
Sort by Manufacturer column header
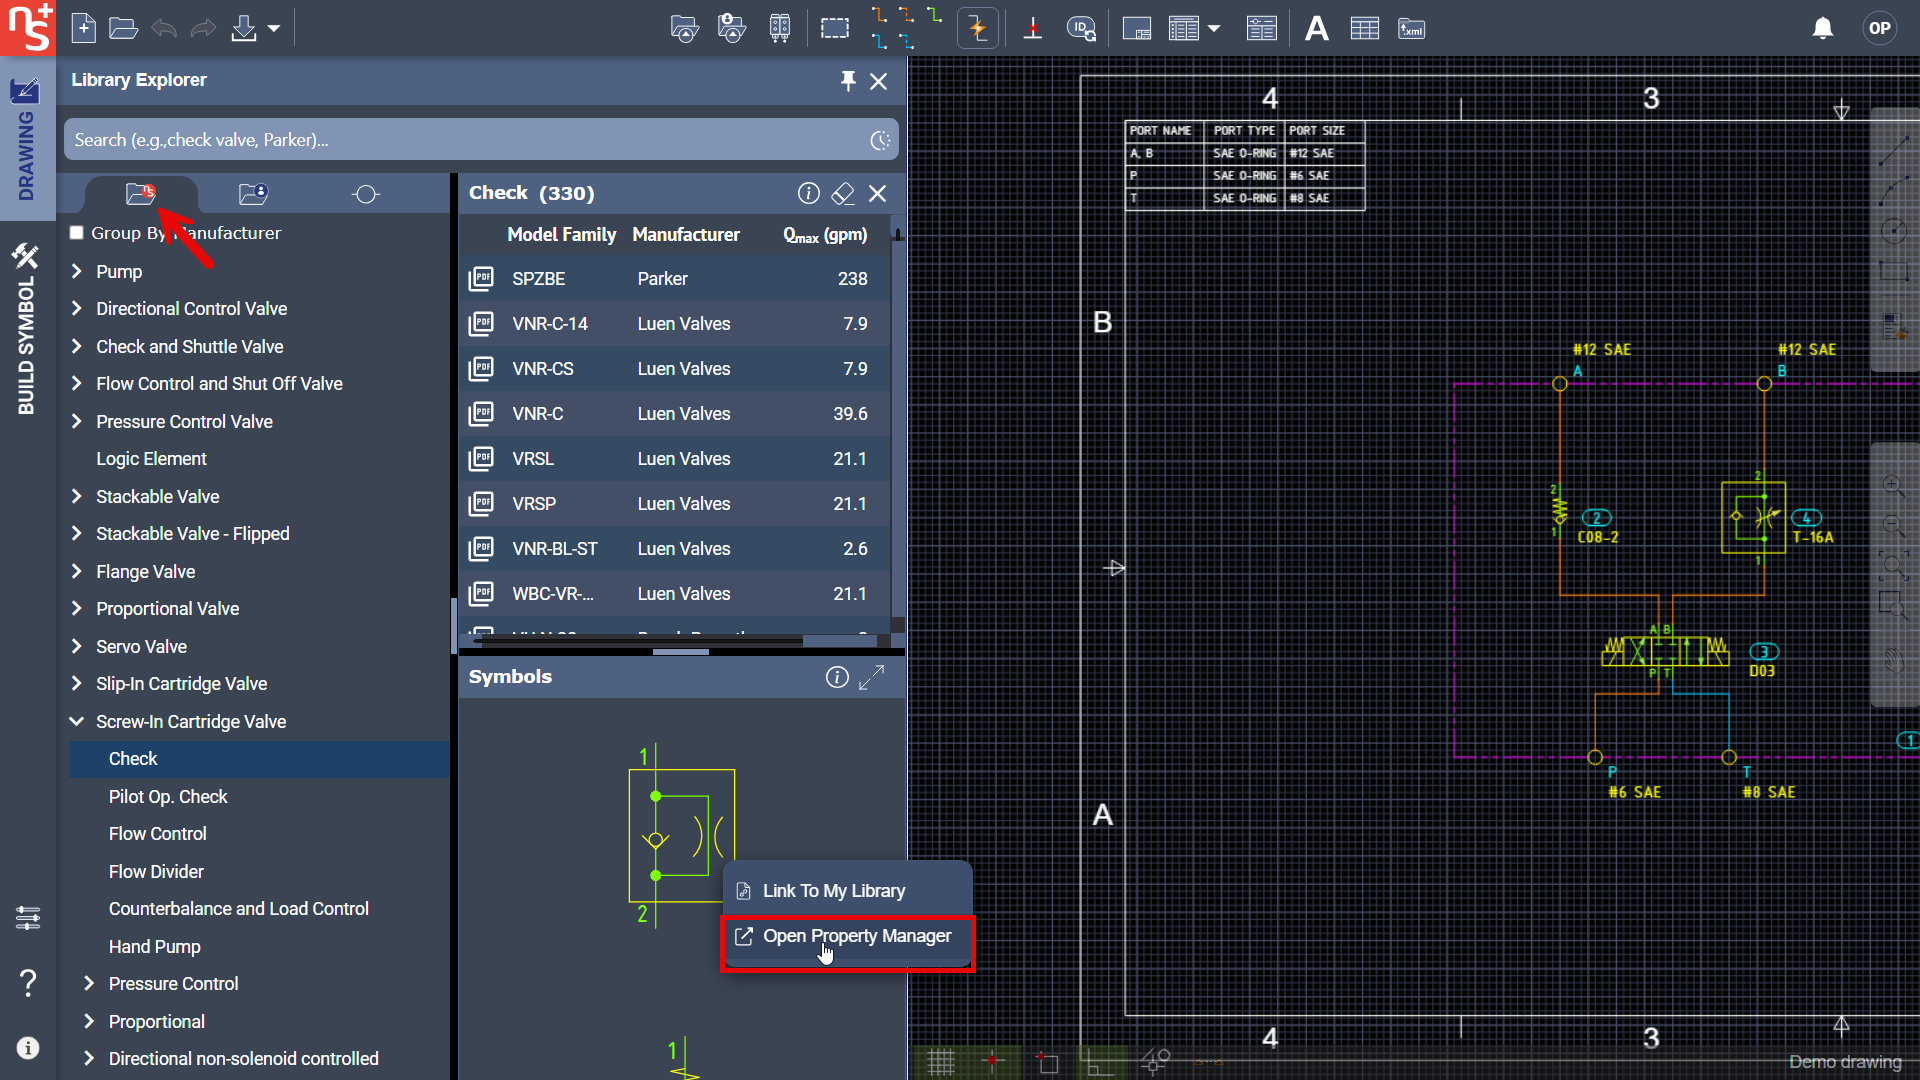click(686, 235)
